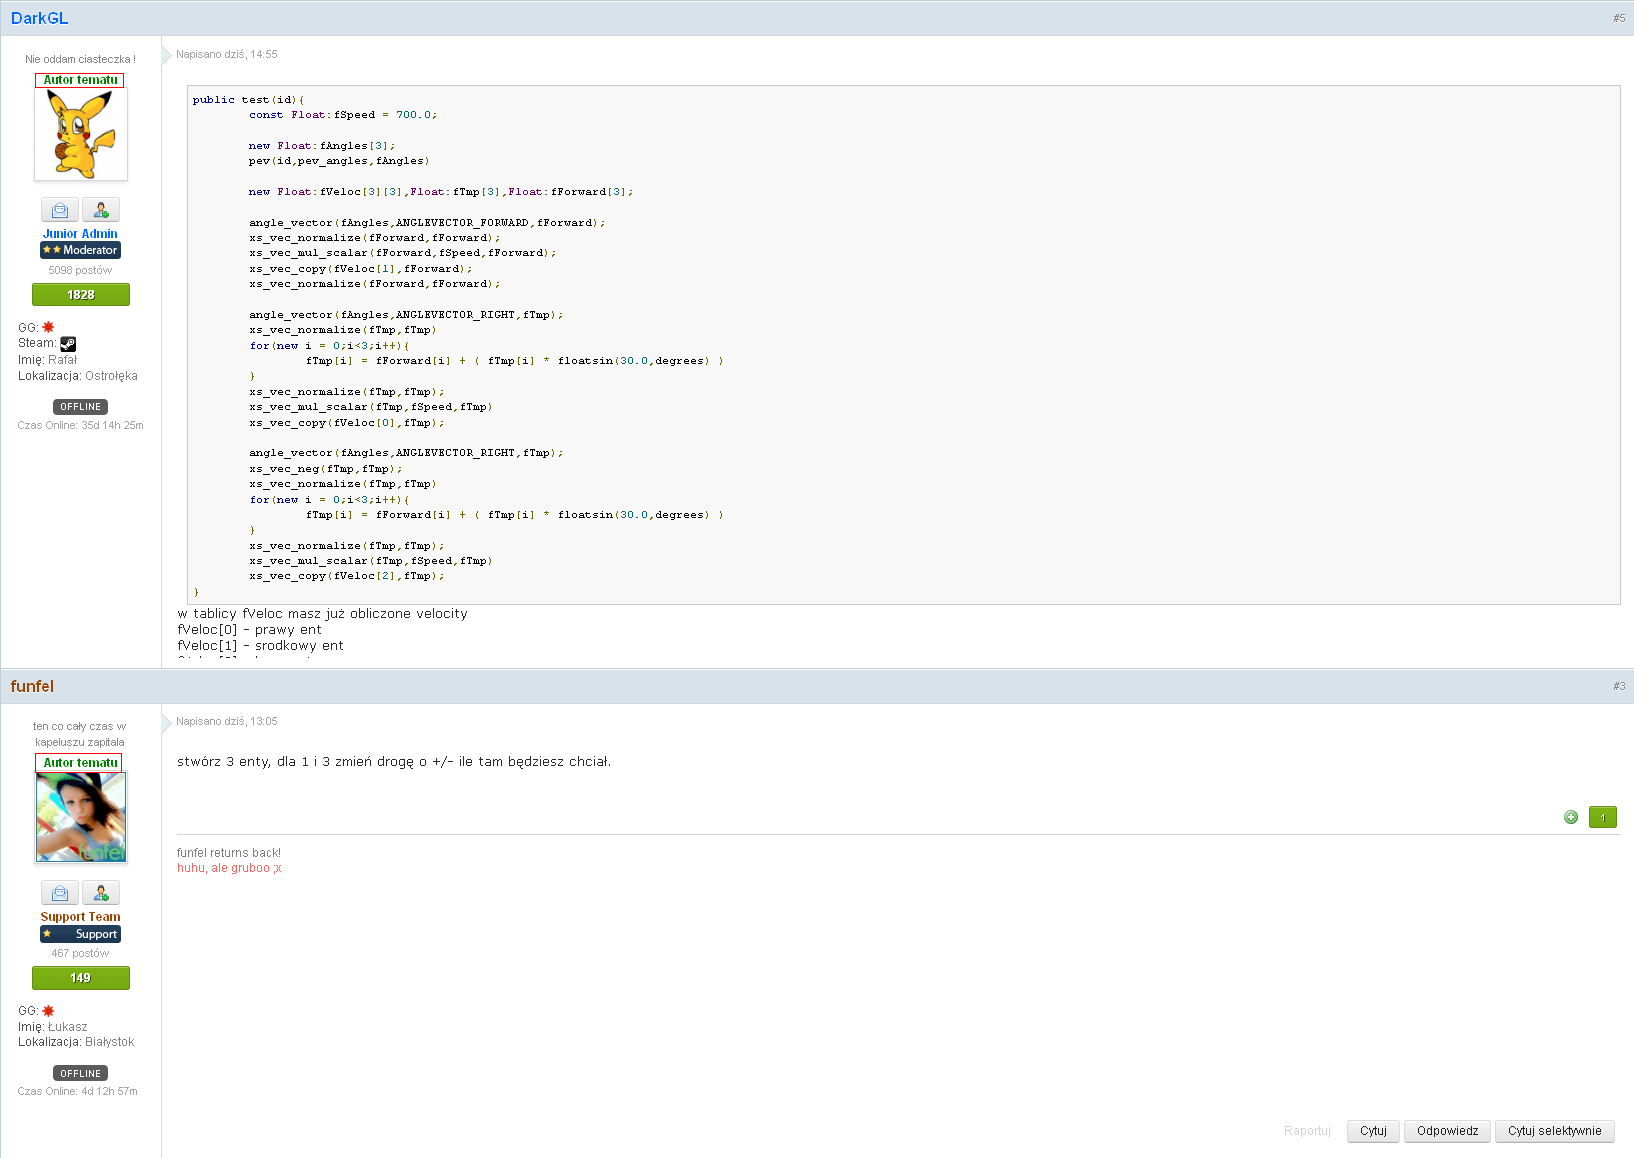Open DarkGL's Pikachu avatar
Viewport: 1634px width, 1158px height.
pyautogui.click(x=81, y=134)
